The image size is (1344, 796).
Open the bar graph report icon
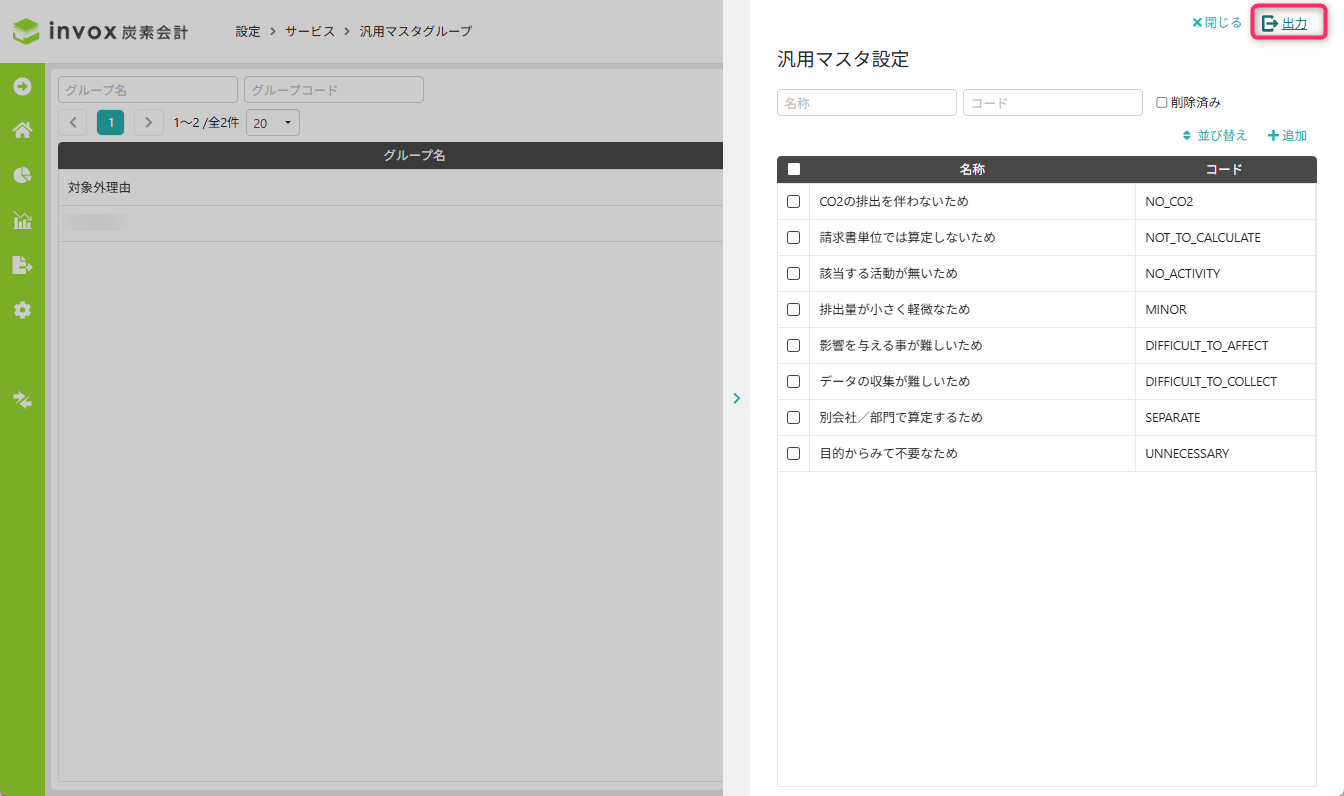22,220
